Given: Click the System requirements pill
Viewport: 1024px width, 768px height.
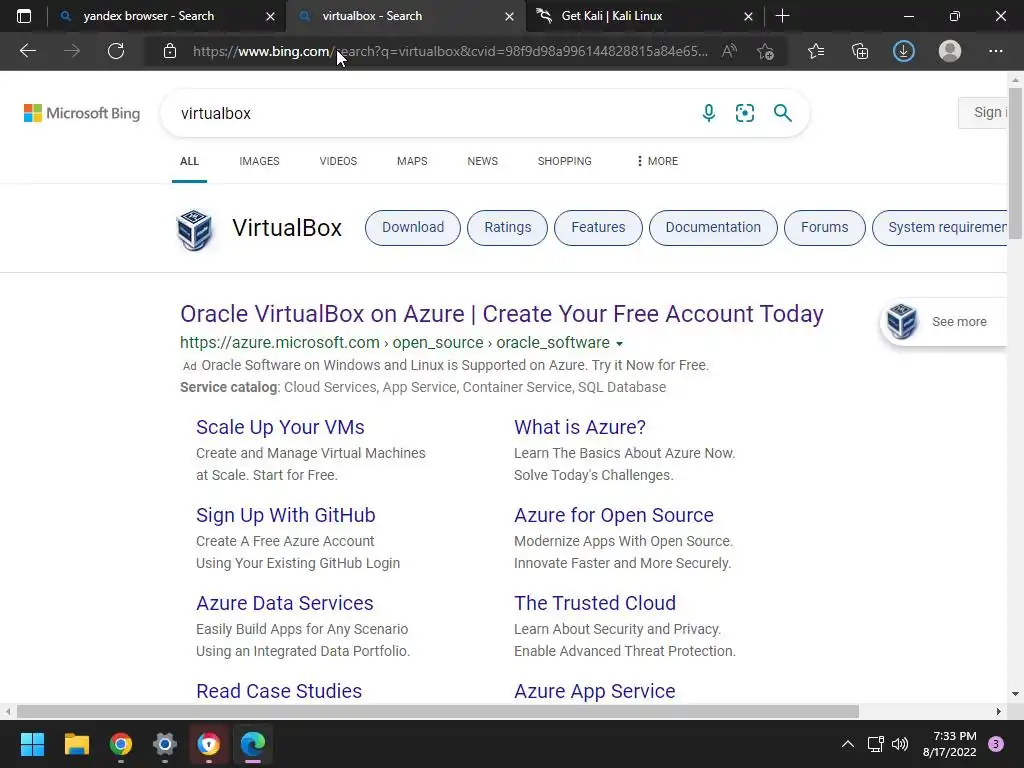Looking at the screenshot, I should click(941, 228).
